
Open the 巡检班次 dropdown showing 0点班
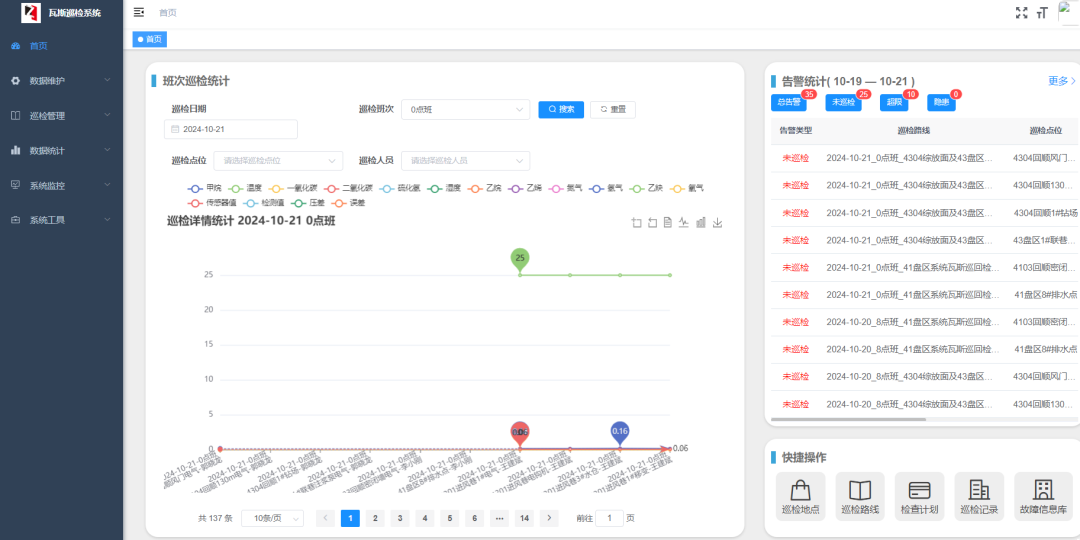(465, 110)
